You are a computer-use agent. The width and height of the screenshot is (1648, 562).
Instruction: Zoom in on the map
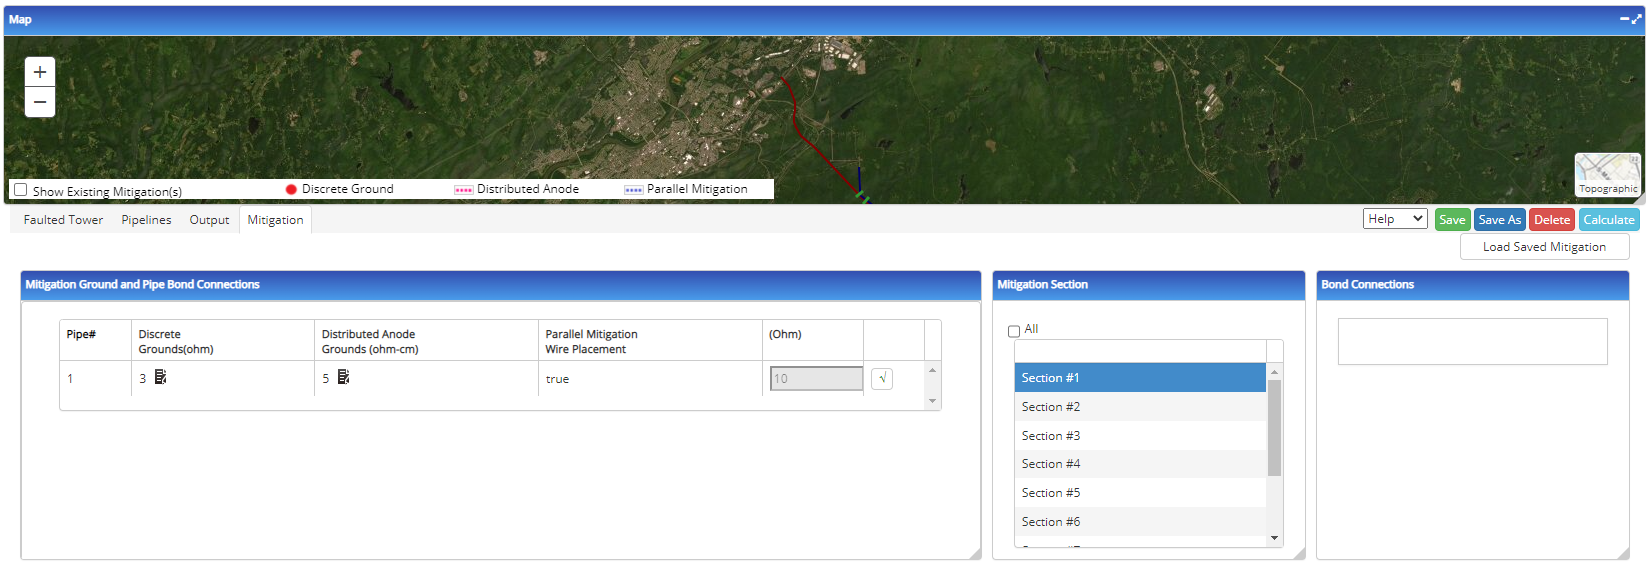pyautogui.click(x=40, y=72)
